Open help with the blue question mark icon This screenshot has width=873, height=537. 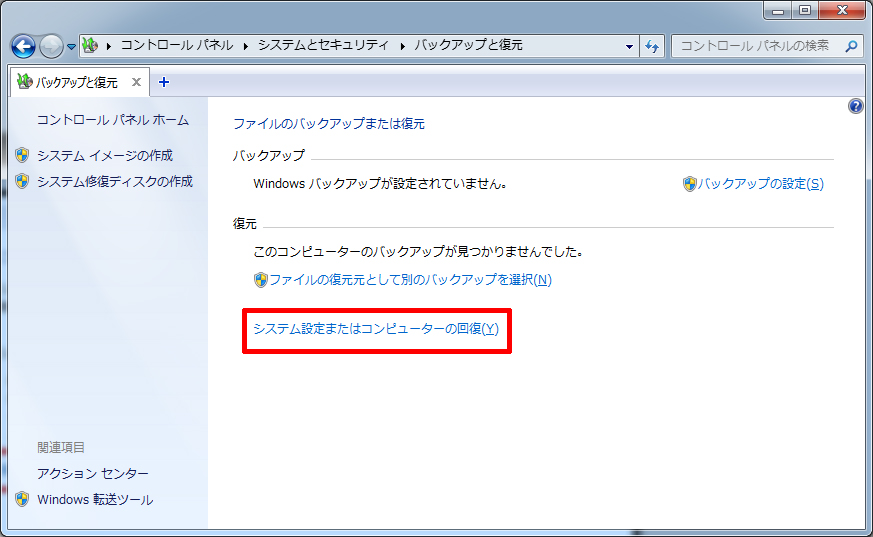coord(855,106)
